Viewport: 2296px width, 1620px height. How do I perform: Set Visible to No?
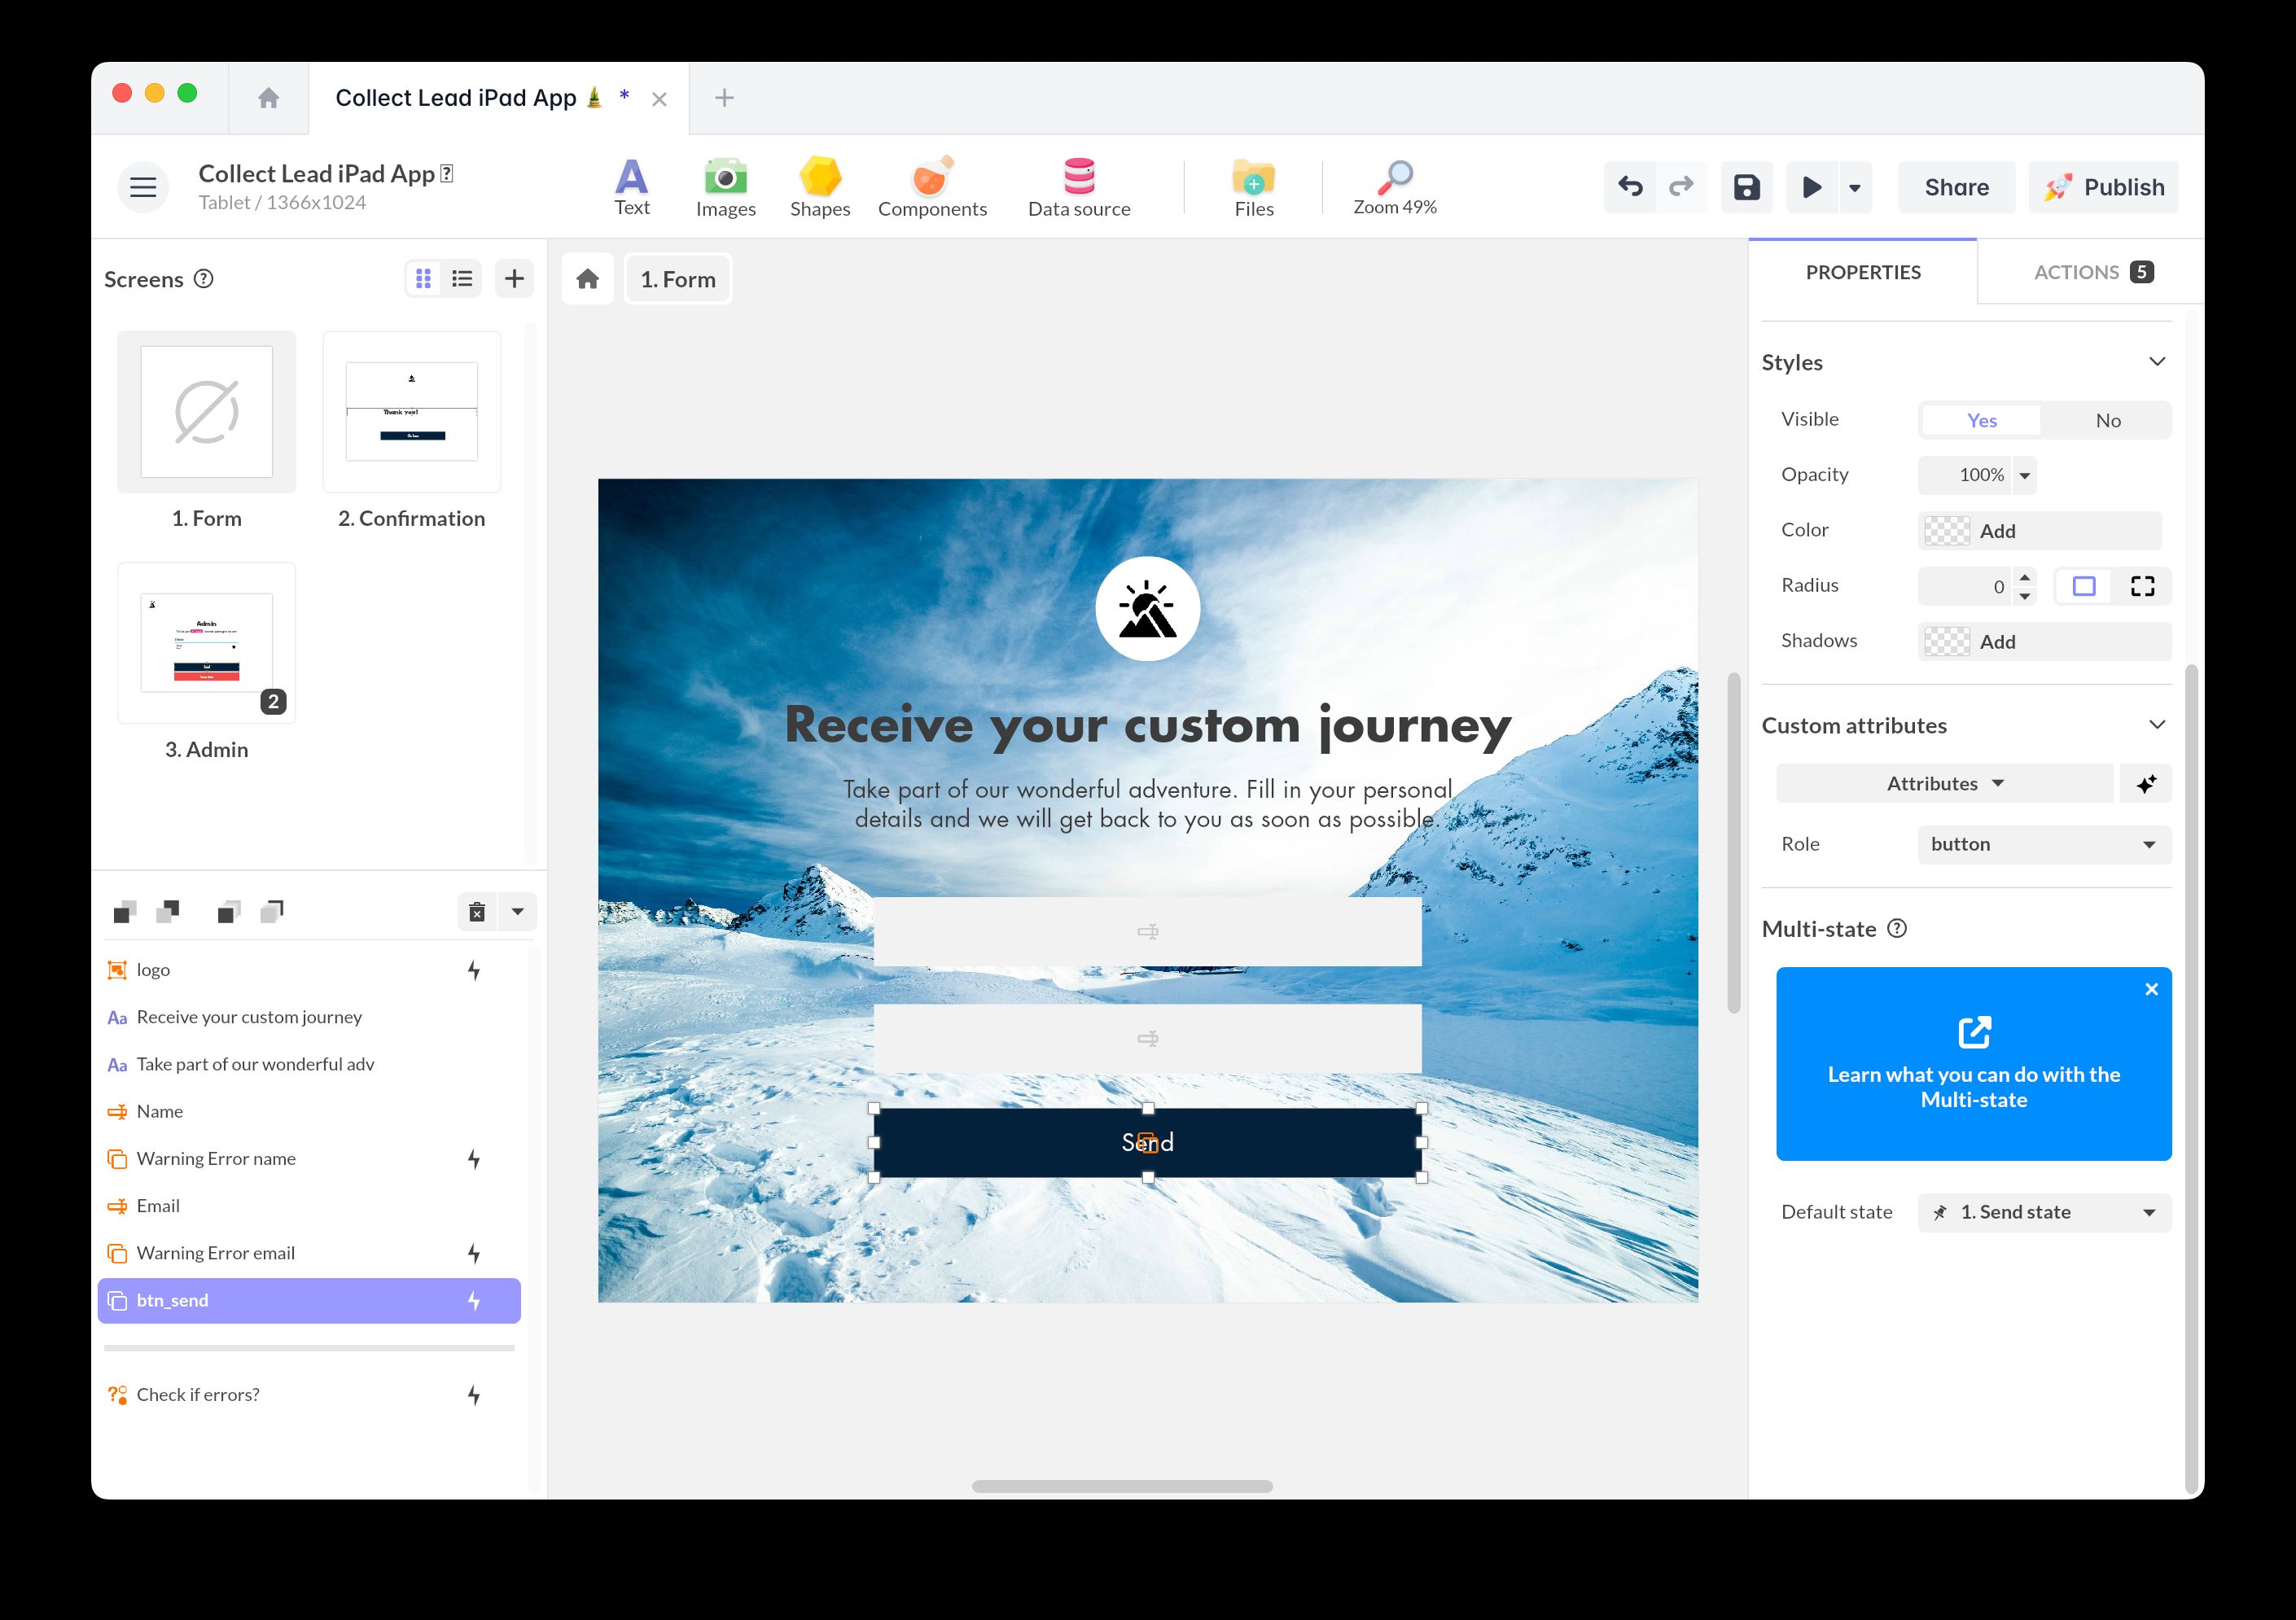(2107, 421)
